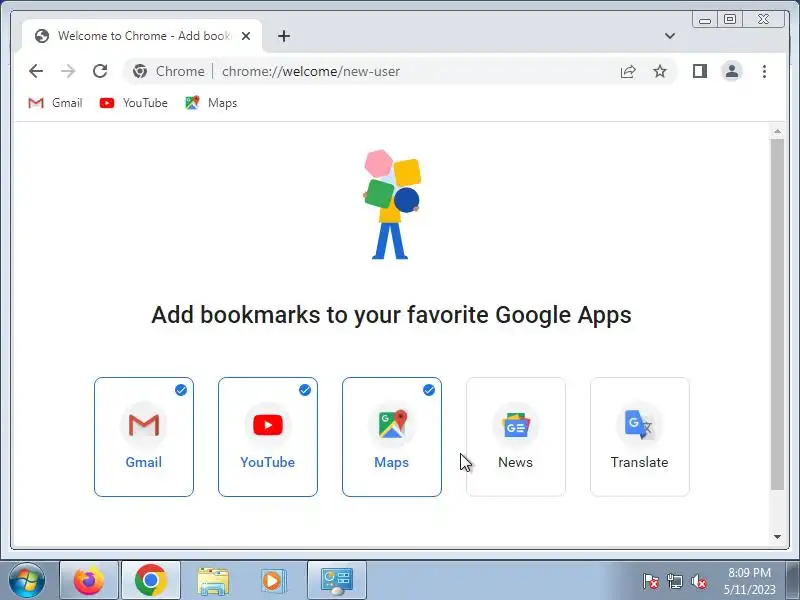Deselect the Maps app card
This screenshot has width=800, height=600.
tap(392, 437)
